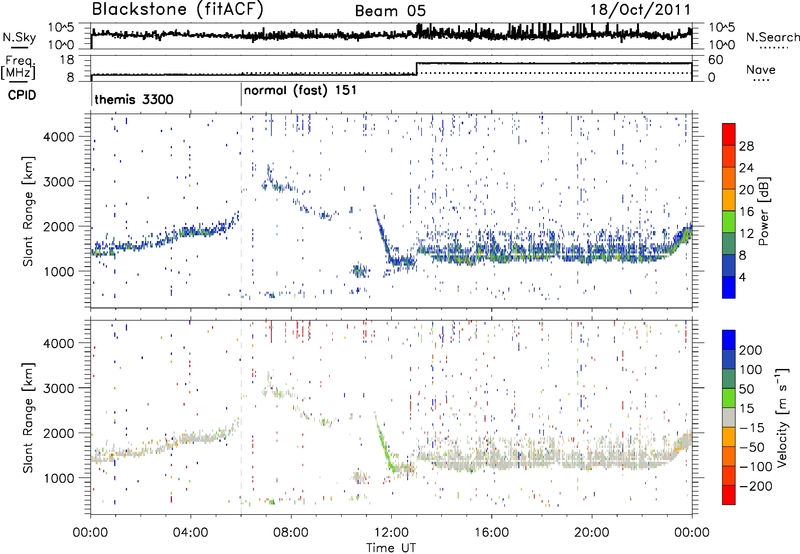Click the 'Blackstone (fitACF)' plot title
This screenshot has height=554, width=800.
tap(177, 9)
